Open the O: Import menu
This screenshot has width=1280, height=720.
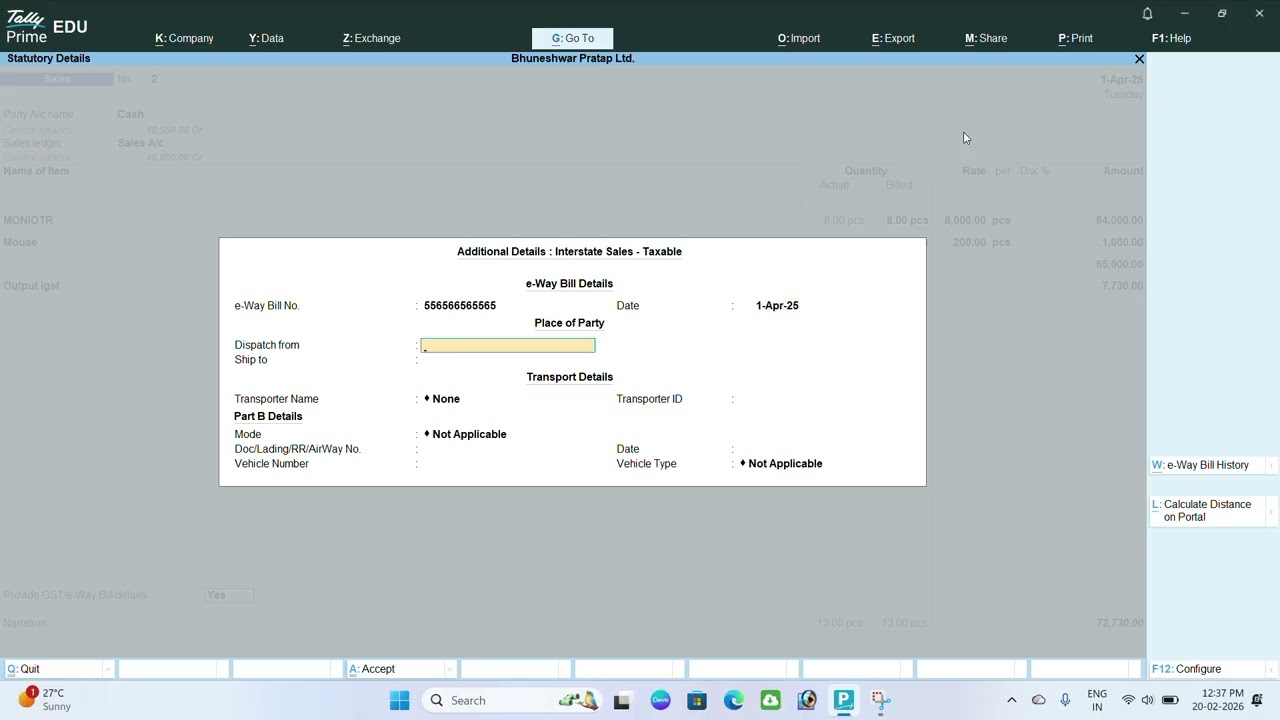tap(799, 38)
